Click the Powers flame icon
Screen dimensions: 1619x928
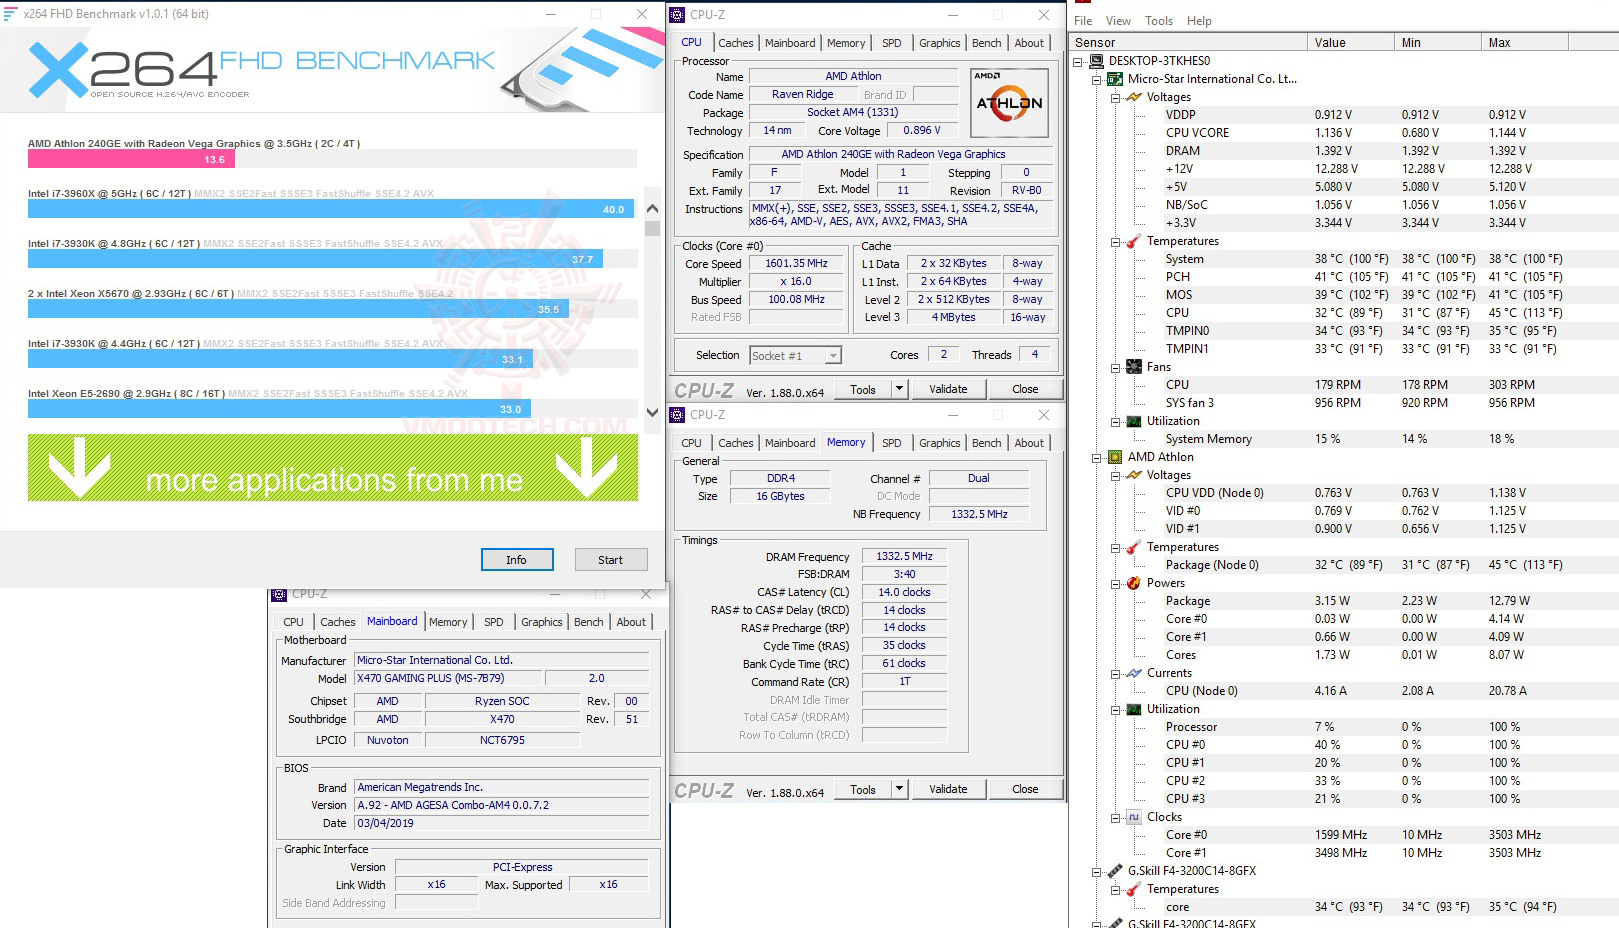point(1134,583)
